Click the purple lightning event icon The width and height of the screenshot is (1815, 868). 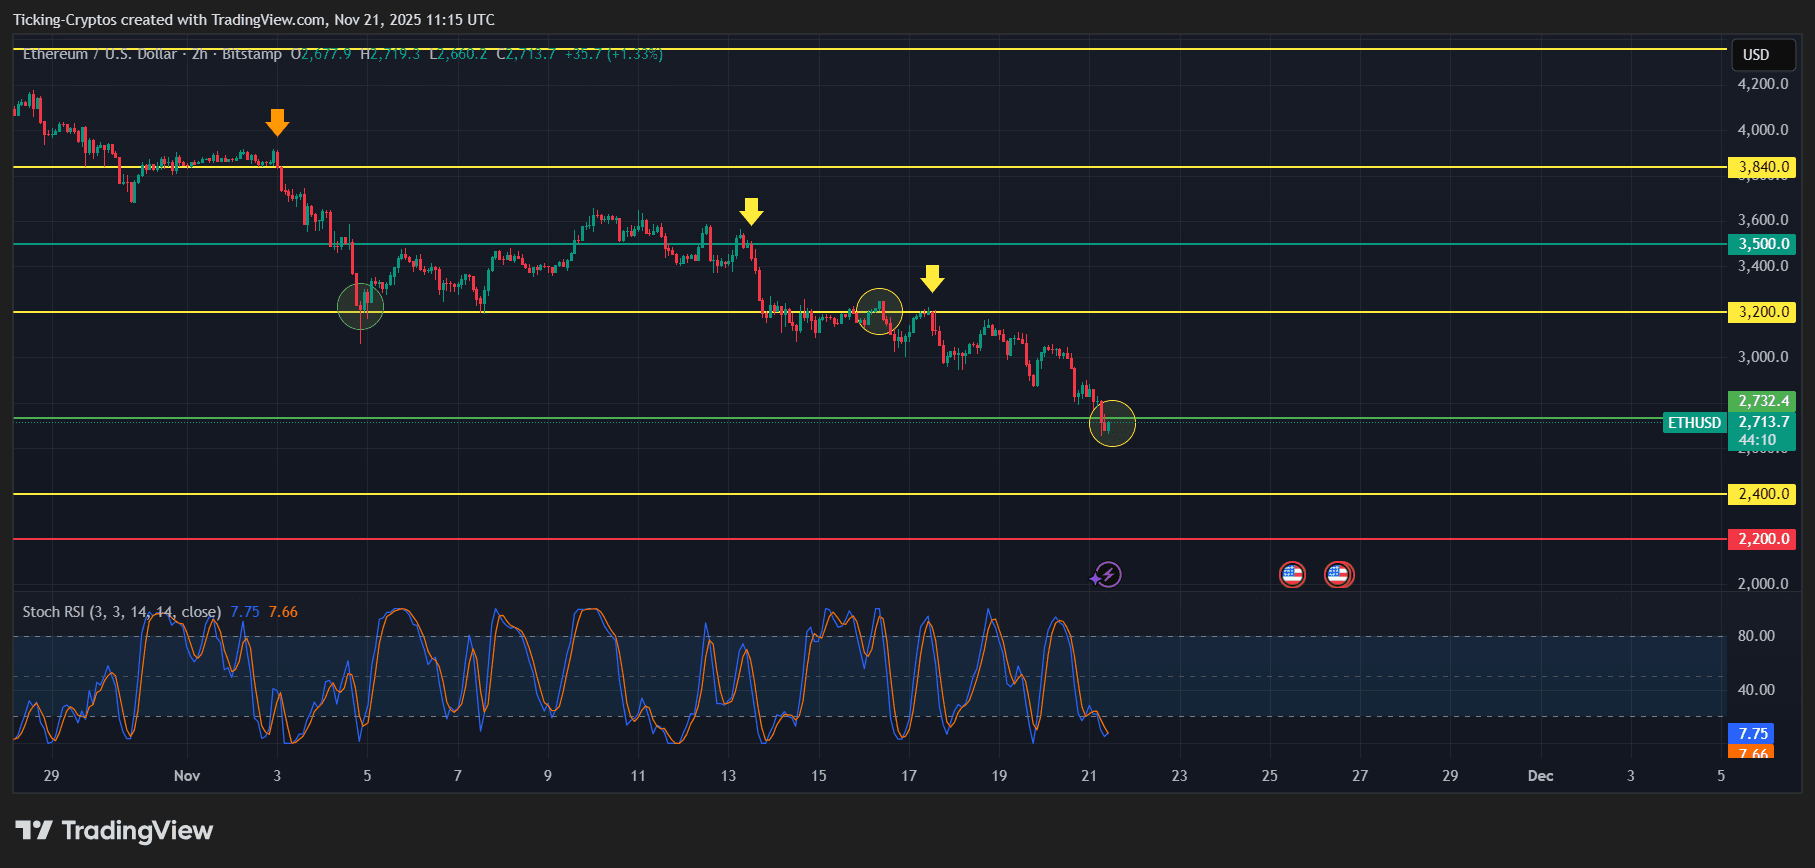point(1106,575)
